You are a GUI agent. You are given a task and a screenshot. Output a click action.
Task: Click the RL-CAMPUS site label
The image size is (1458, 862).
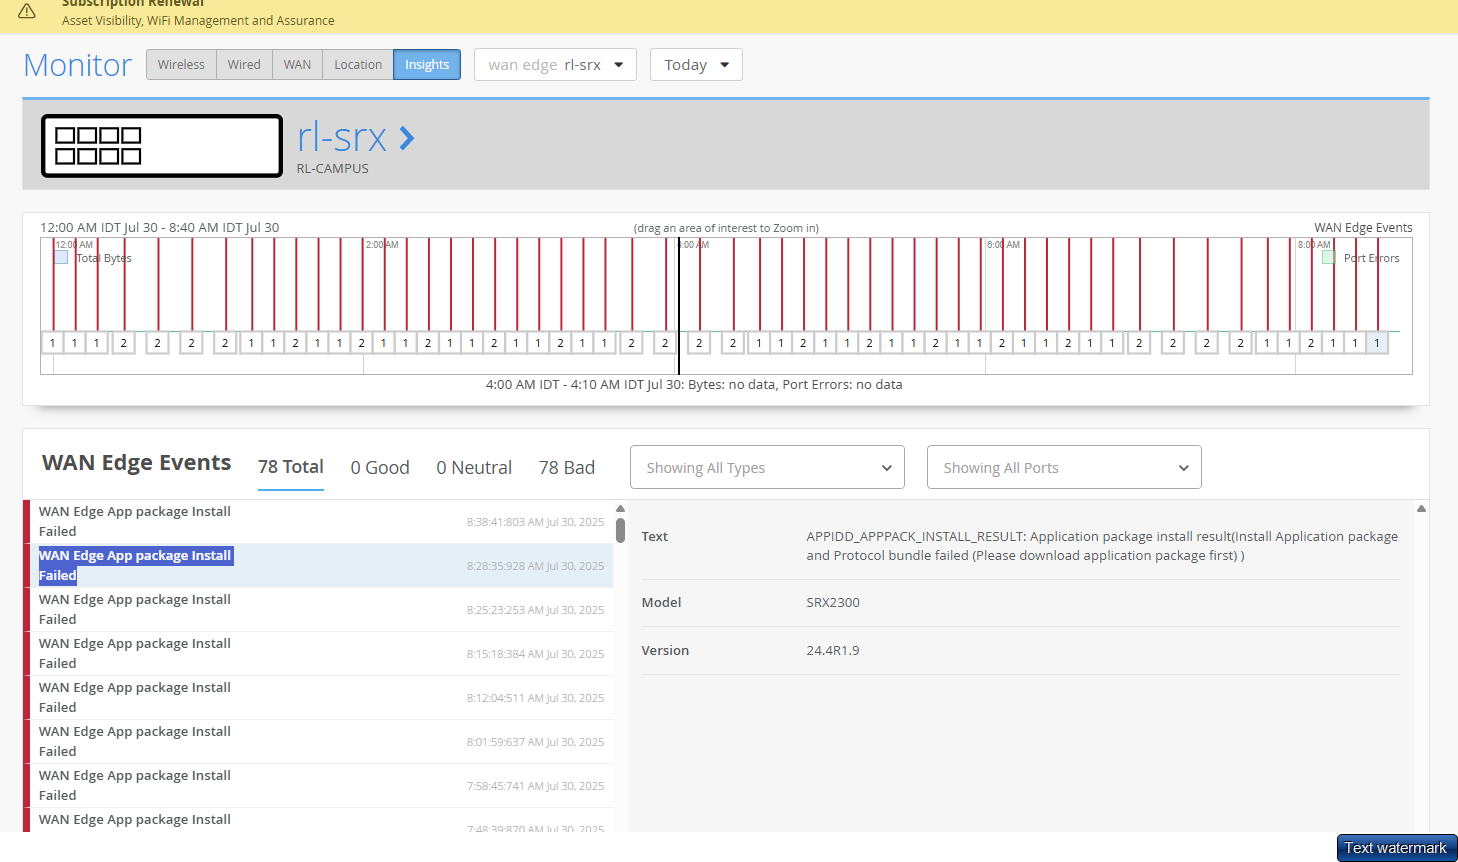[333, 169]
